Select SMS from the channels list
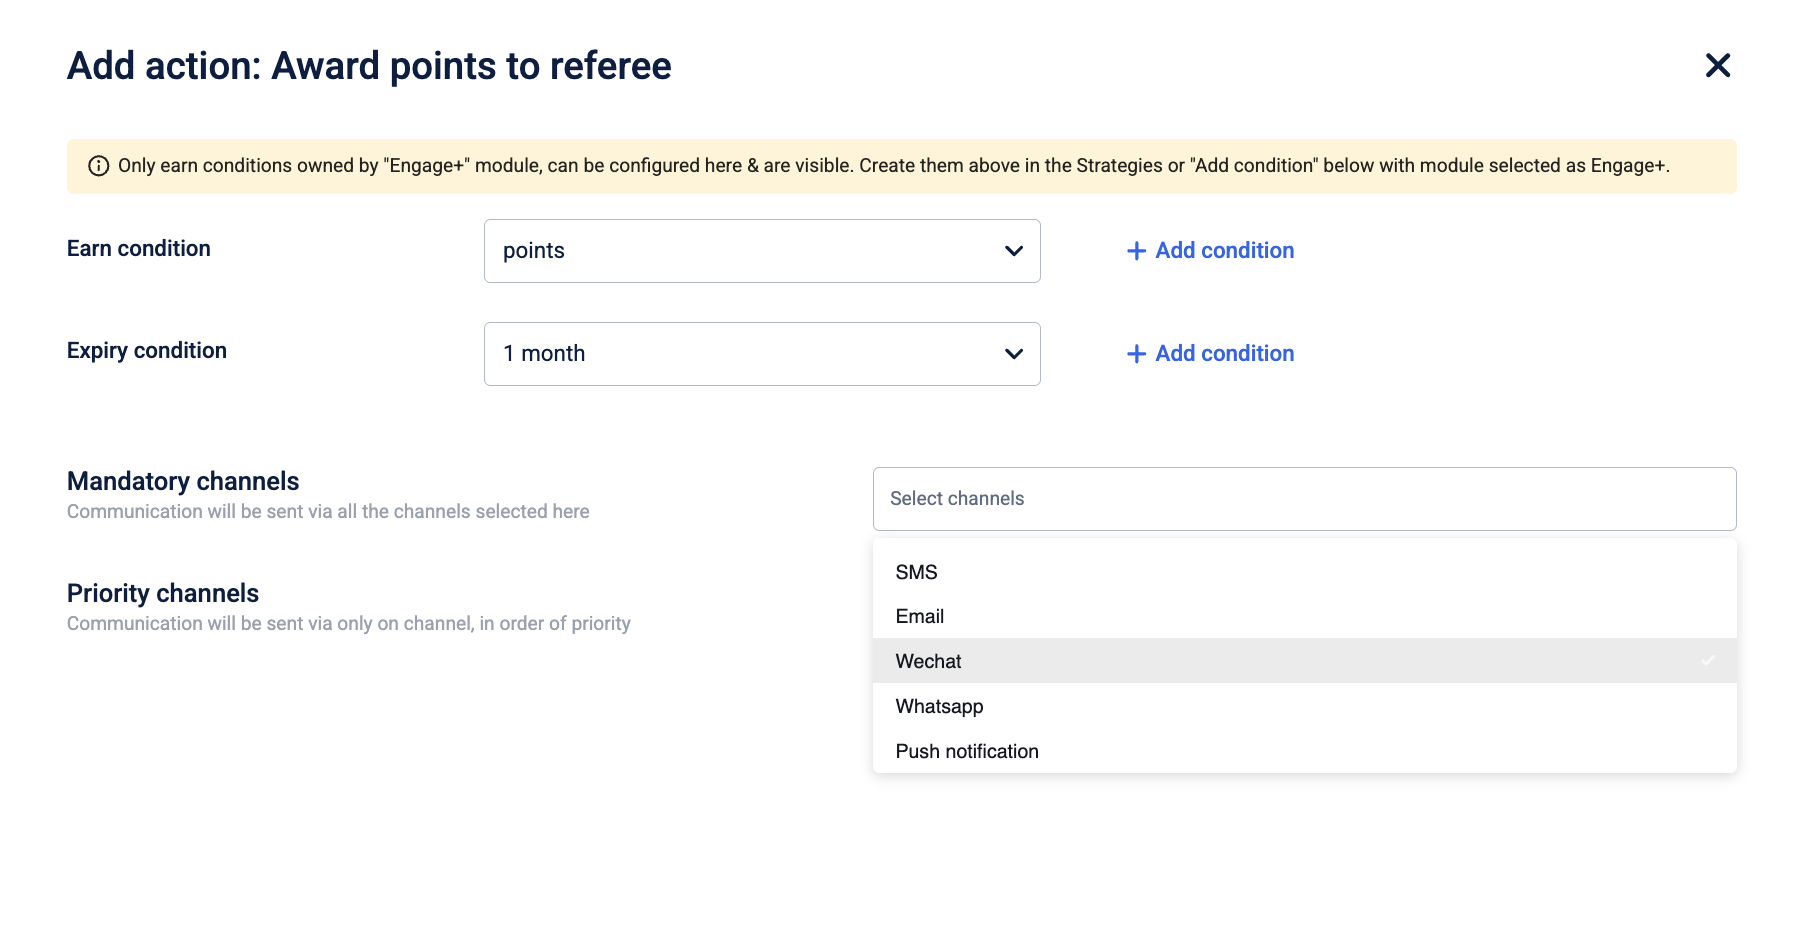Image resolution: width=1798 pixels, height=942 pixels. (x=1304, y=572)
